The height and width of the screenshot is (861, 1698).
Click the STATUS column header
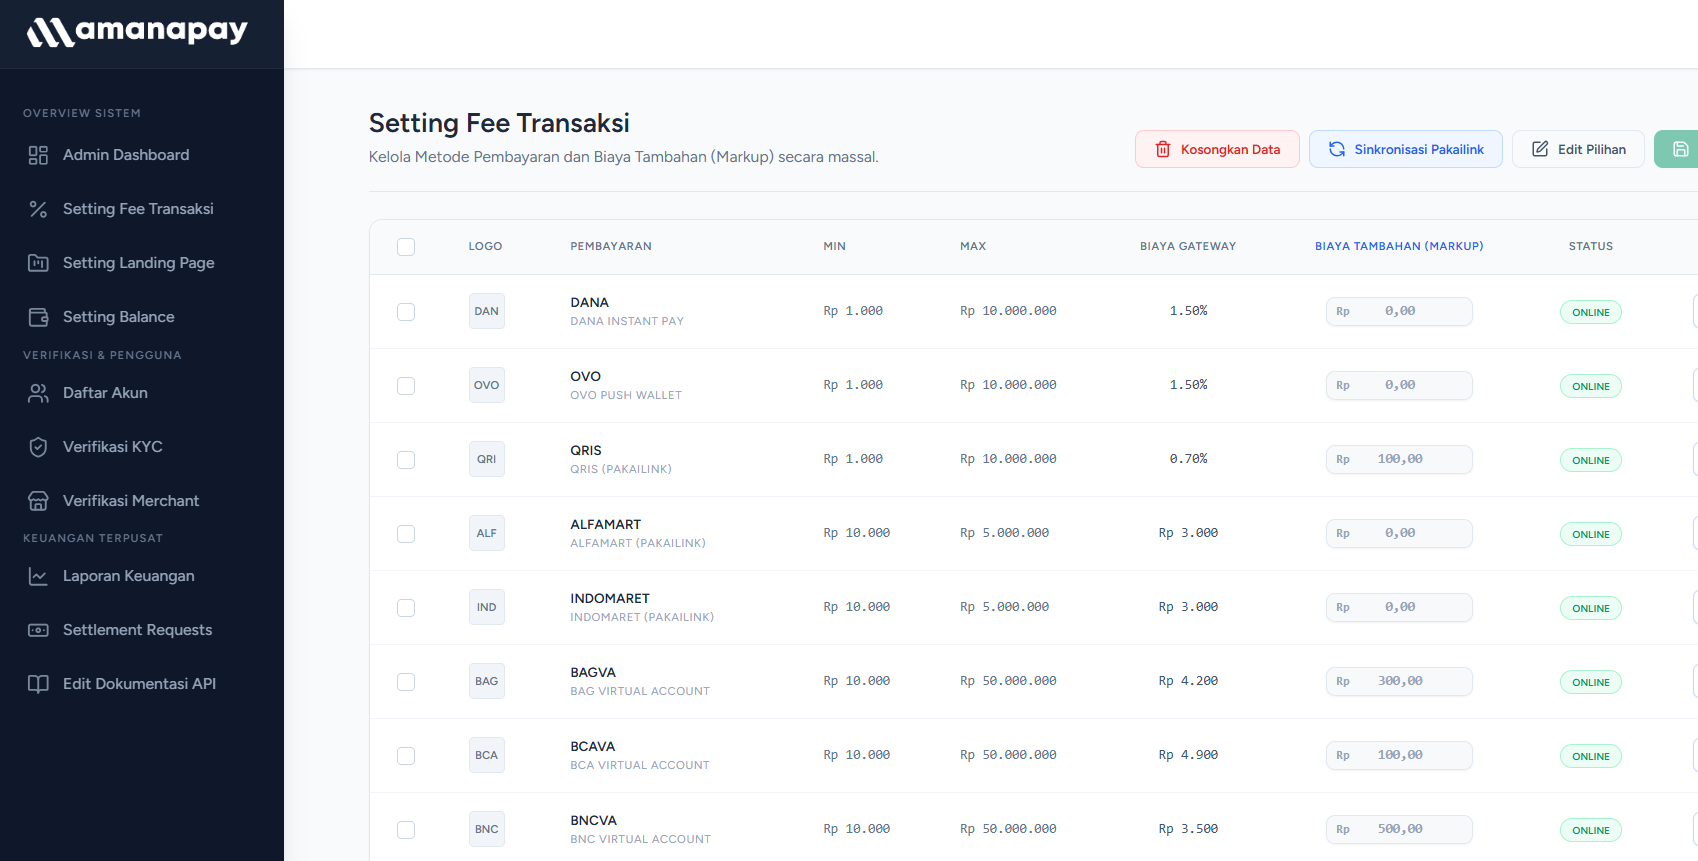coord(1590,246)
